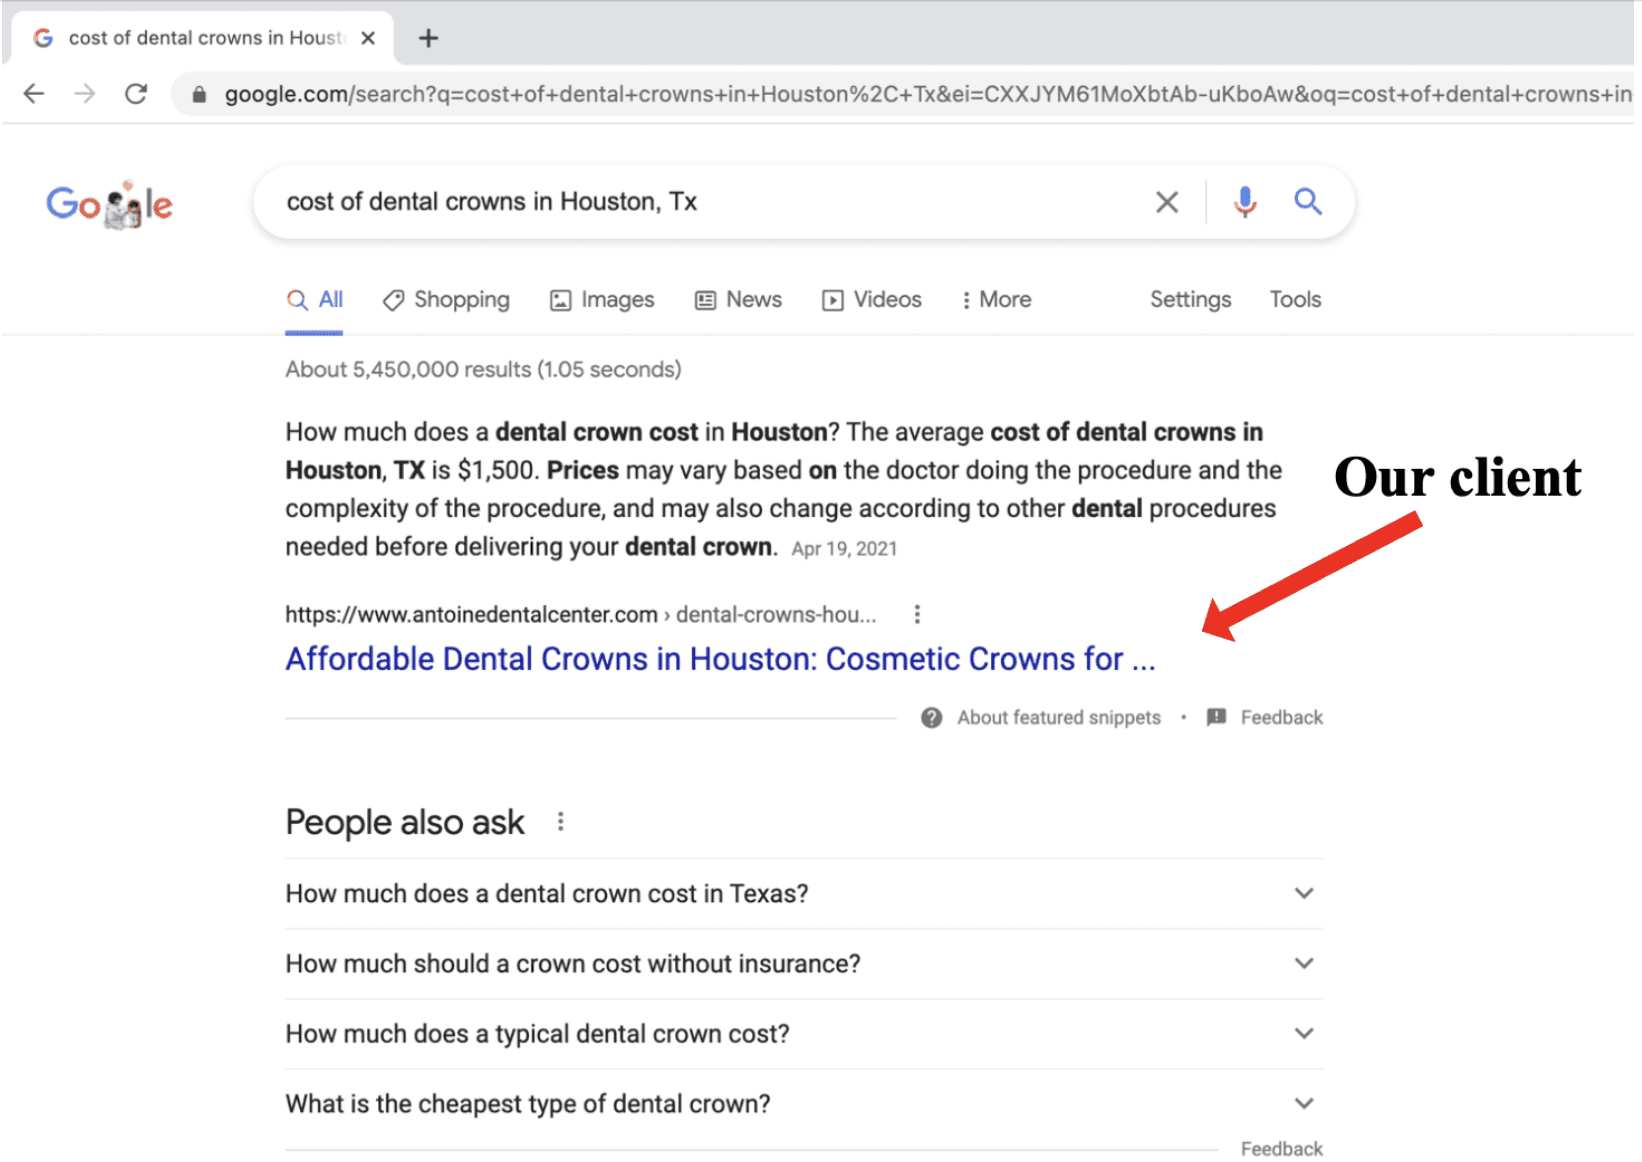Click Feedback link below People also ask
The width and height of the screenshot is (1642, 1162).
click(1281, 1149)
